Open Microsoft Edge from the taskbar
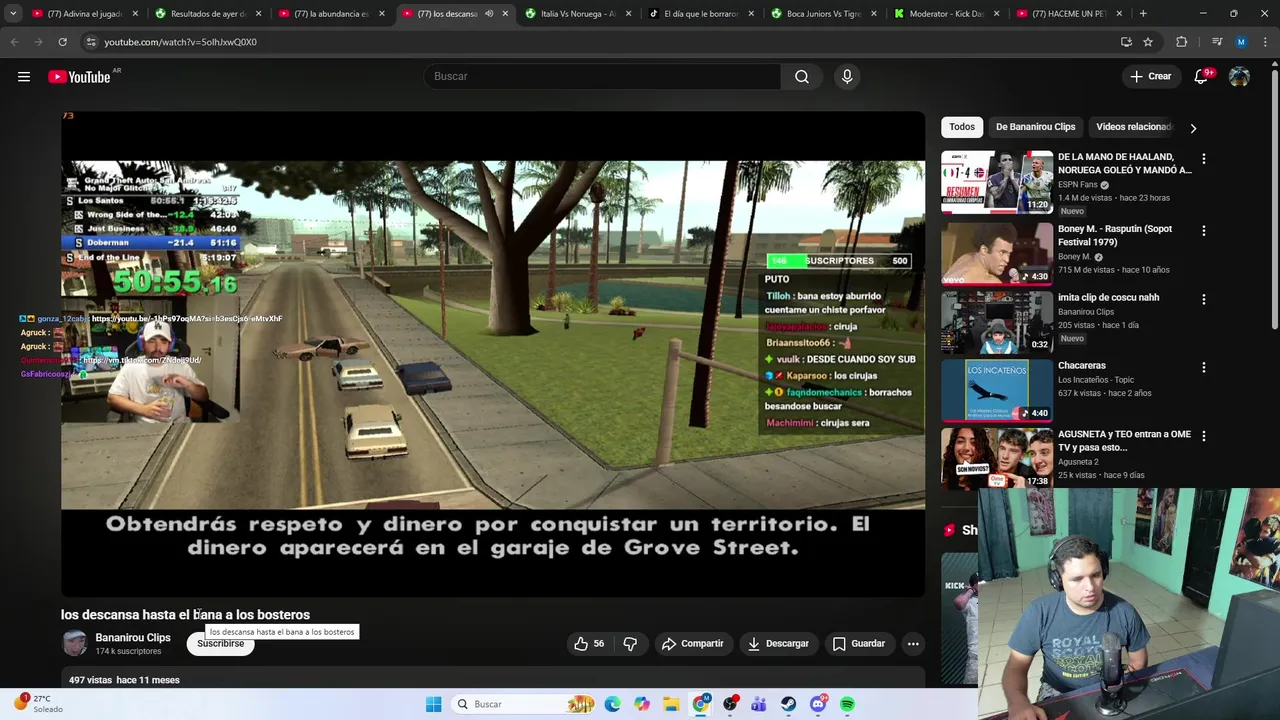This screenshot has height=720, width=1280. click(612, 704)
